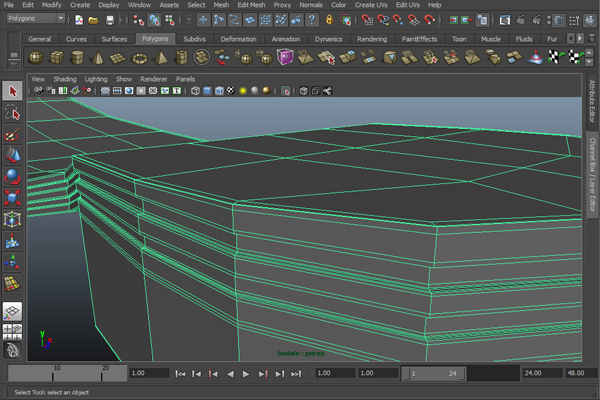Choose the Paint Selection tool
The height and width of the screenshot is (400, 600).
point(12,134)
